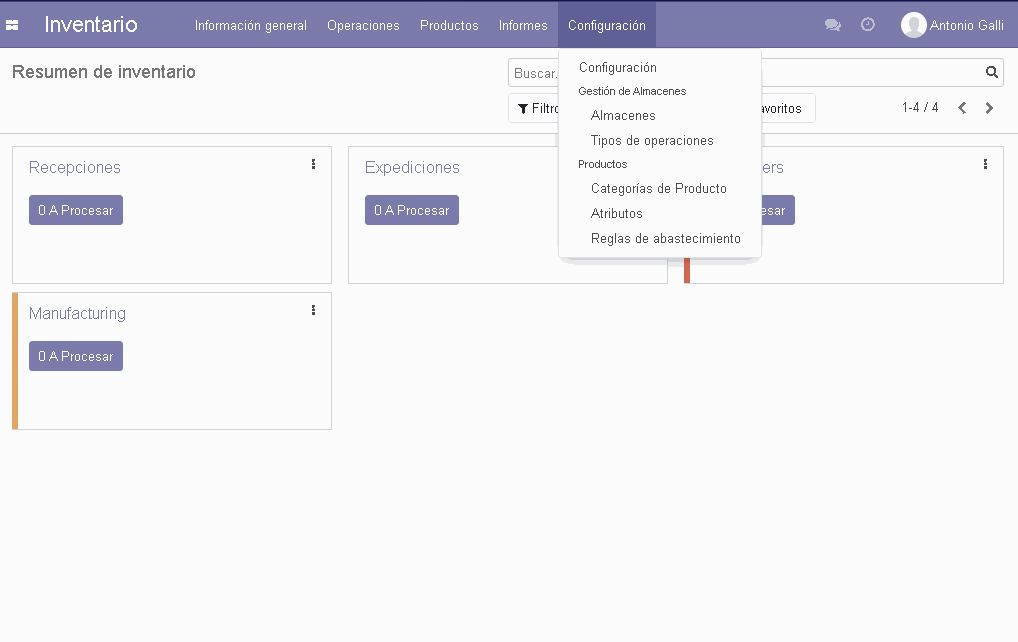Go to the next page arrow
The width and height of the screenshot is (1018, 642).
[989, 108]
